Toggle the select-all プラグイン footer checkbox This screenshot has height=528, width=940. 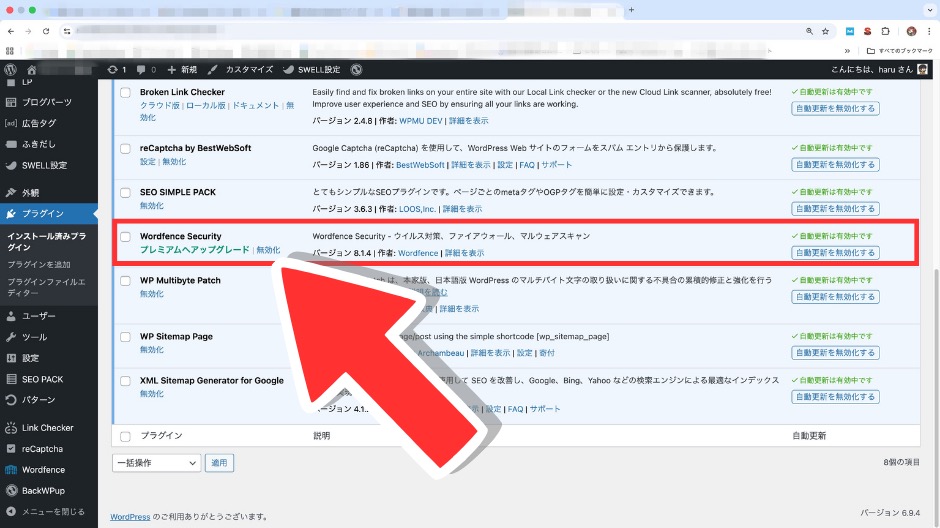[125, 436]
